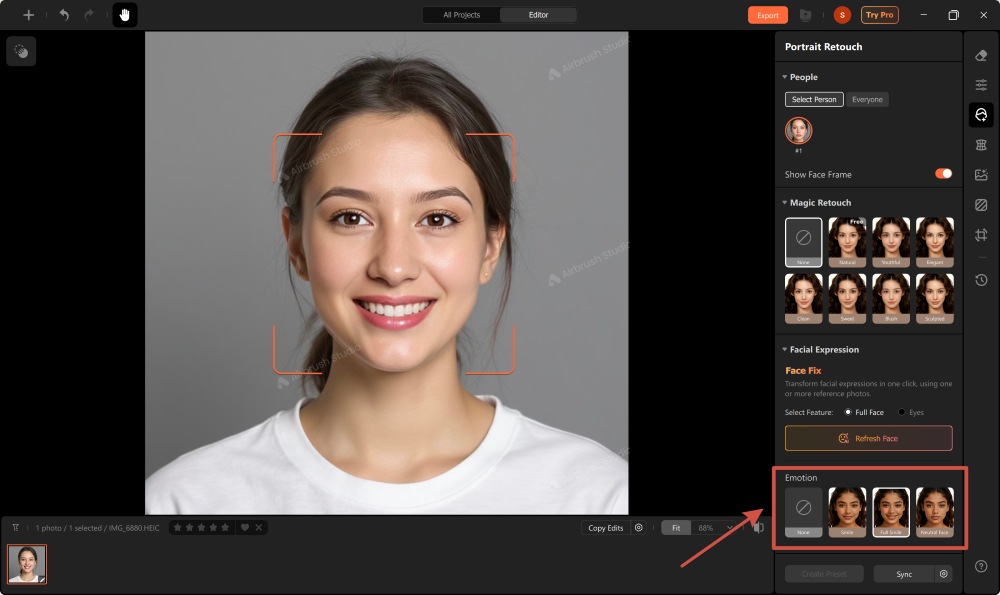Open the image background sidebar icon
The image size is (1000, 595).
[981, 175]
